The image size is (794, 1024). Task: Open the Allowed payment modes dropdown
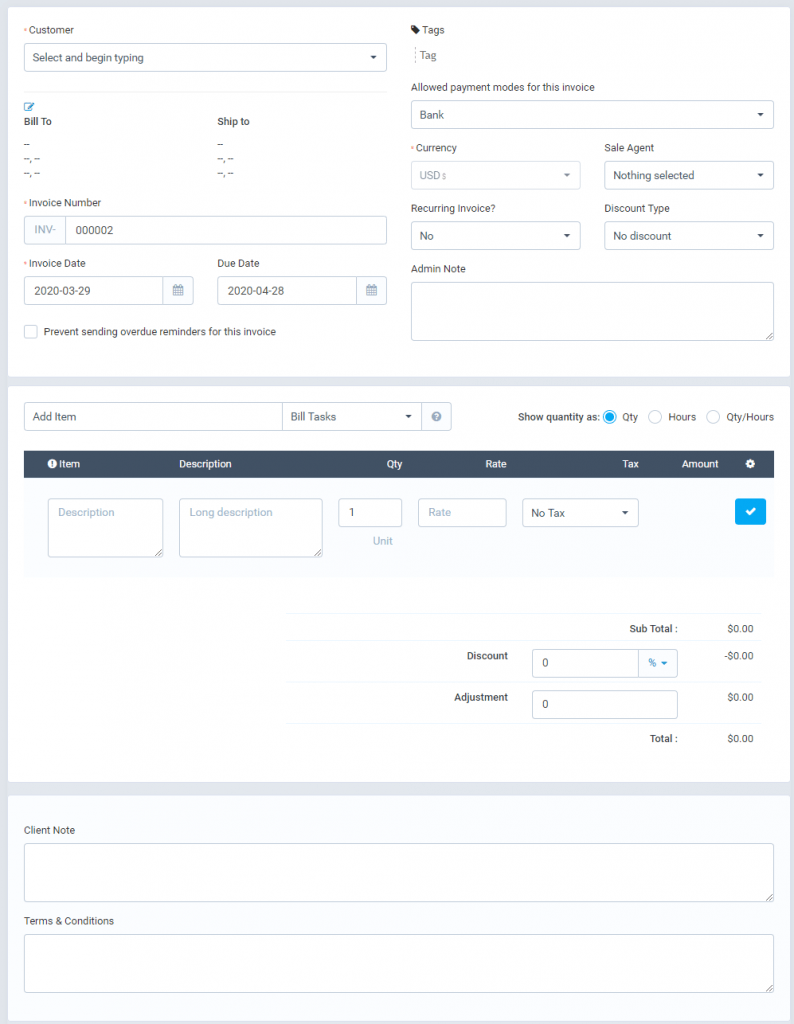[x=592, y=114]
